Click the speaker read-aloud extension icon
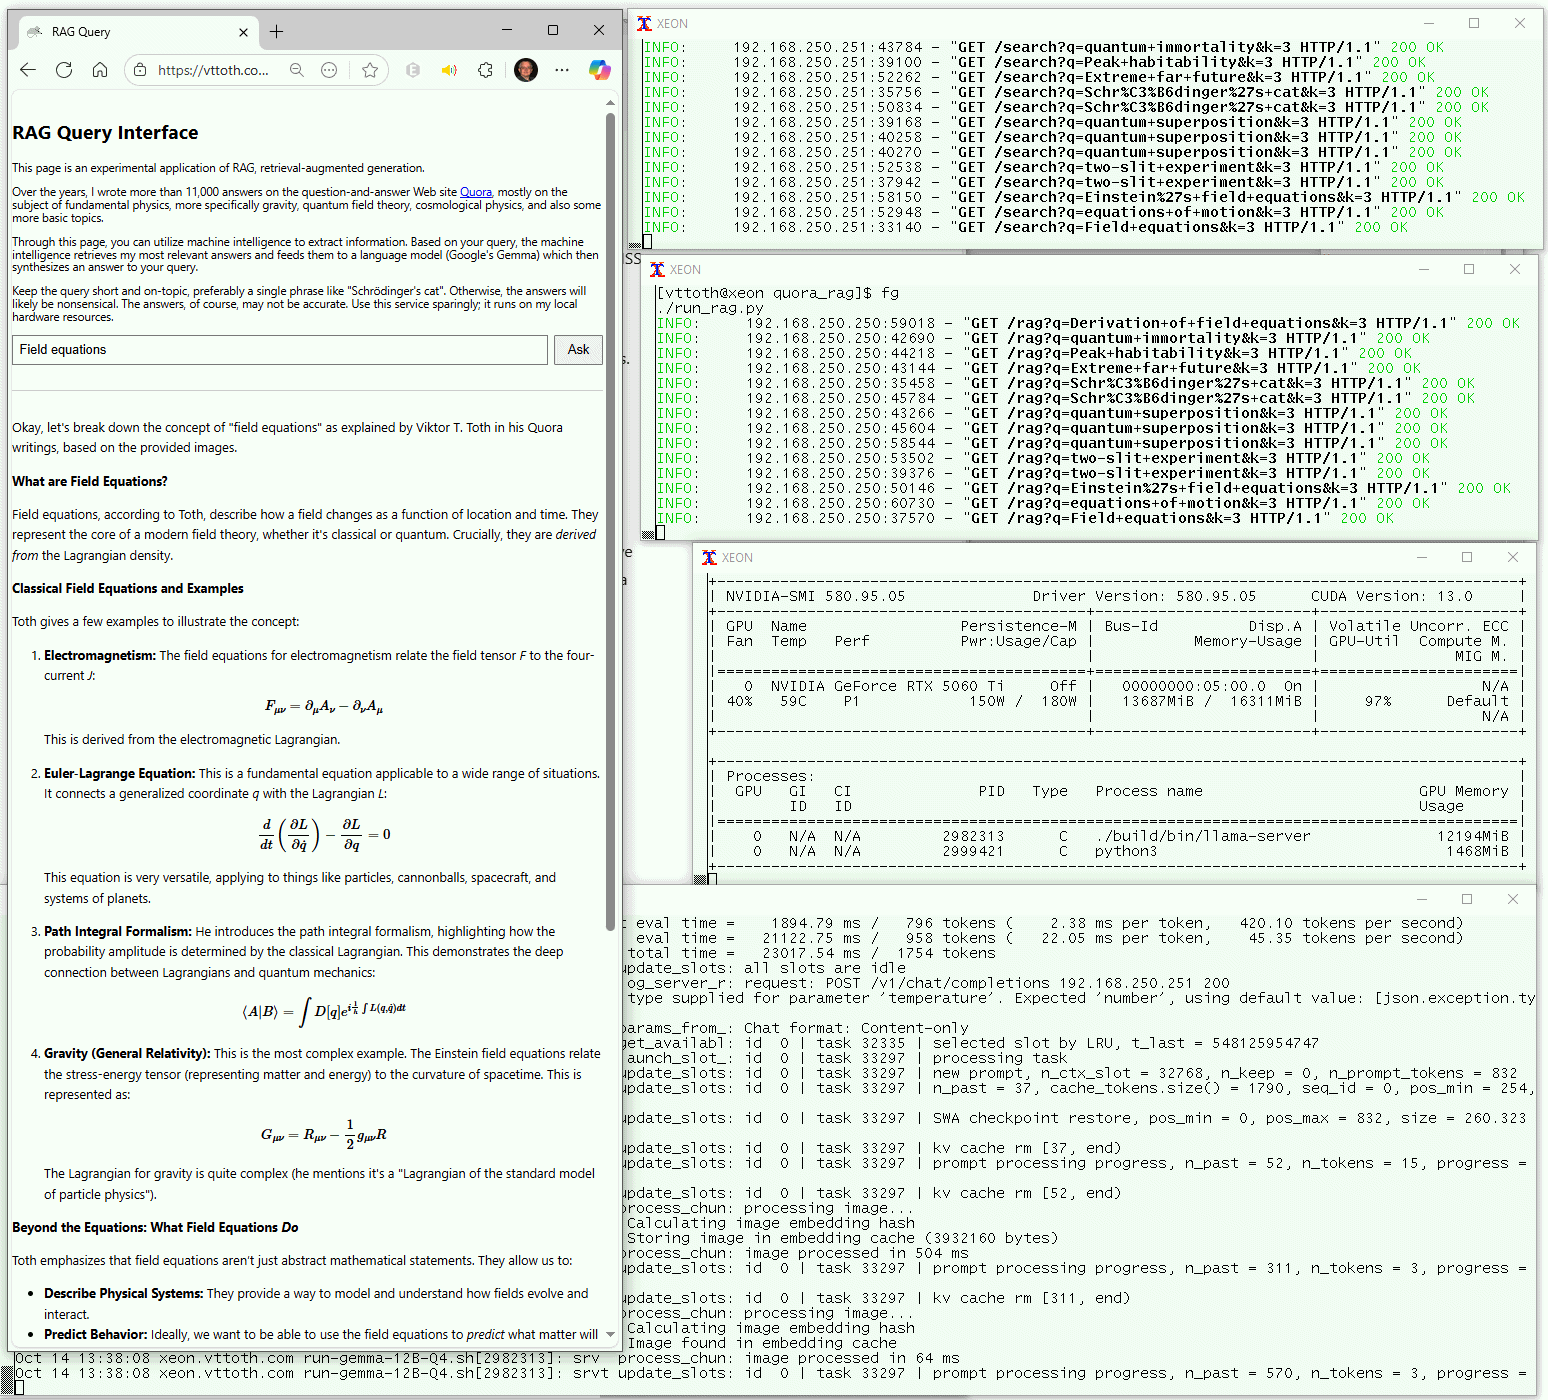 coord(449,70)
